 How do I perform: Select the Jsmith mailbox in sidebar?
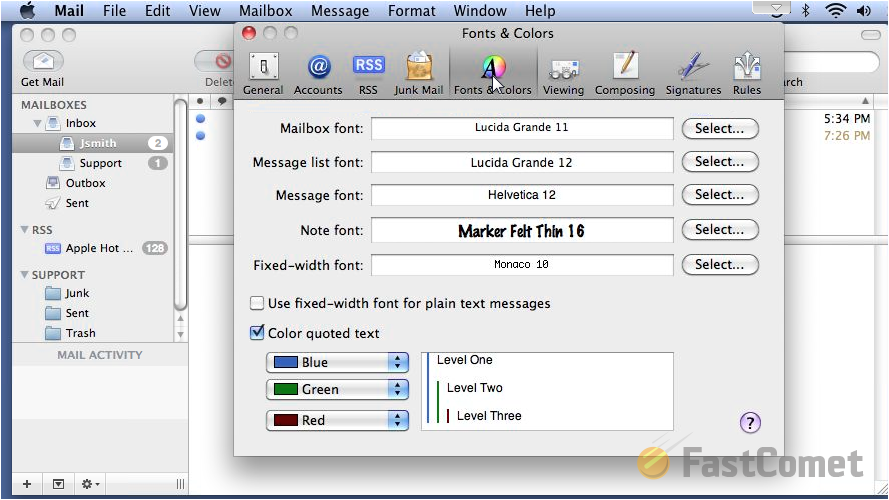click(98, 143)
